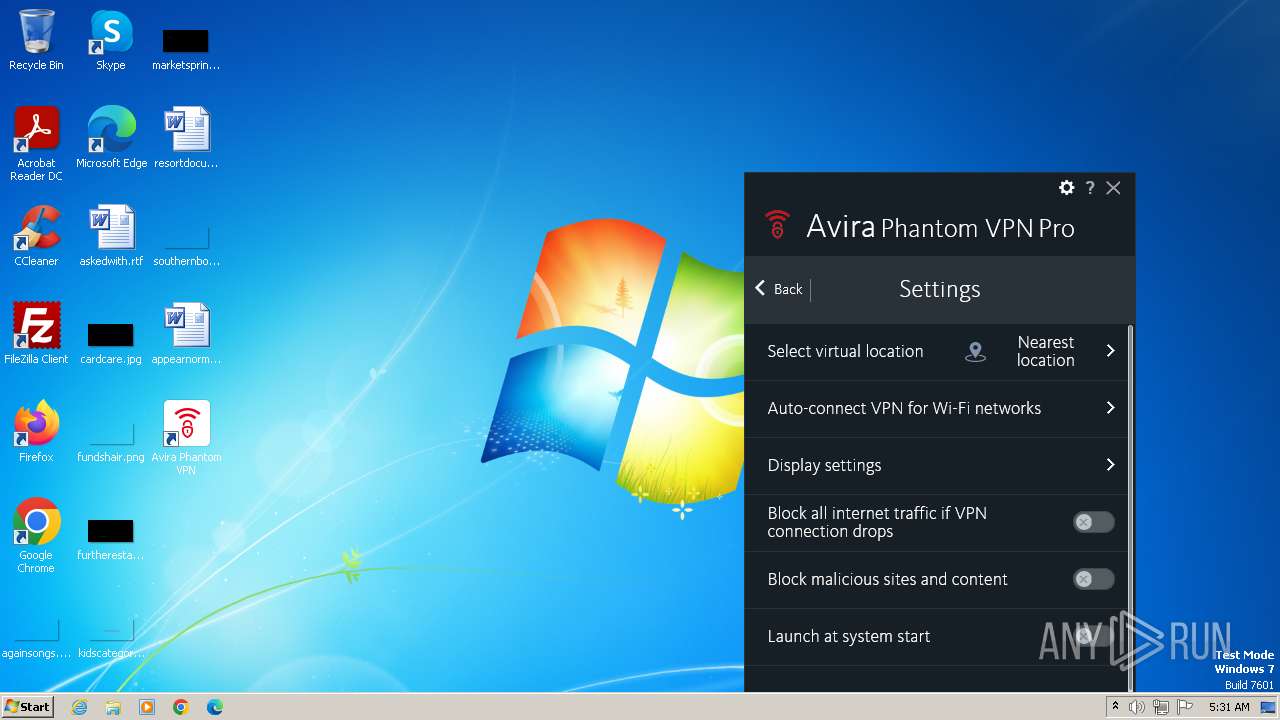Enable block all internet traffic toggle

tap(1093, 522)
